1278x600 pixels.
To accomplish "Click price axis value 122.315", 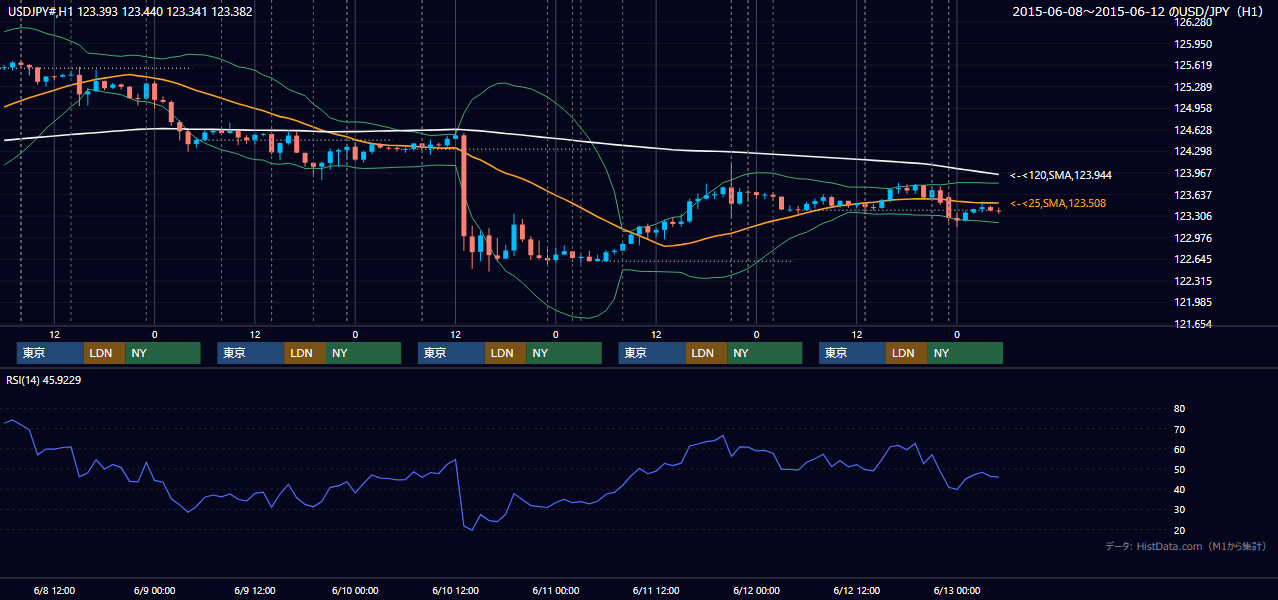I will click(x=1193, y=281).
